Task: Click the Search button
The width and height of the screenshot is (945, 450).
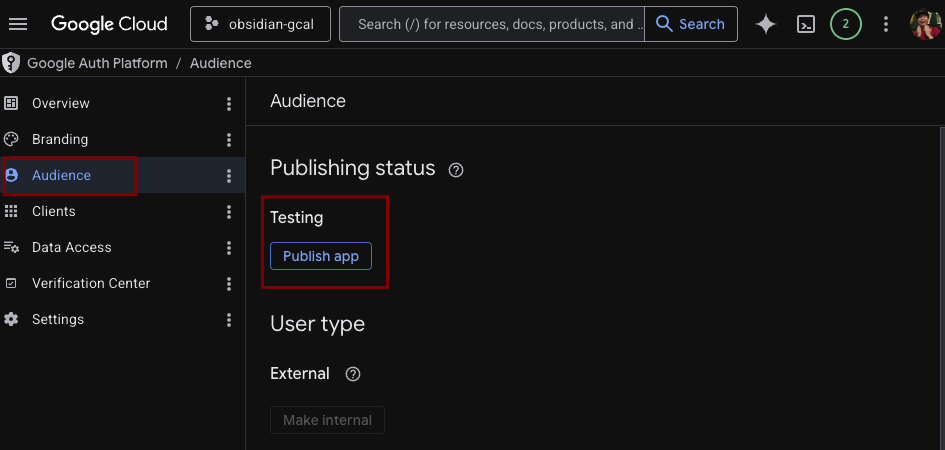Action: pos(691,24)
